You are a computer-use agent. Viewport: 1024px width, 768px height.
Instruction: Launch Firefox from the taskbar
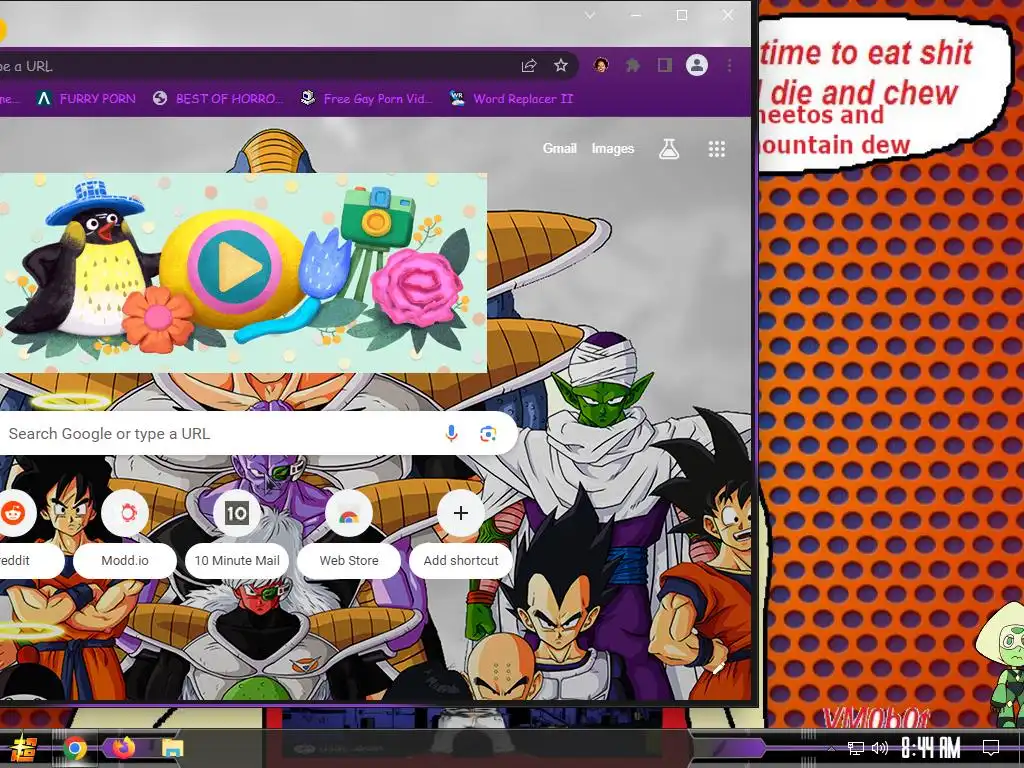[123, 748]
